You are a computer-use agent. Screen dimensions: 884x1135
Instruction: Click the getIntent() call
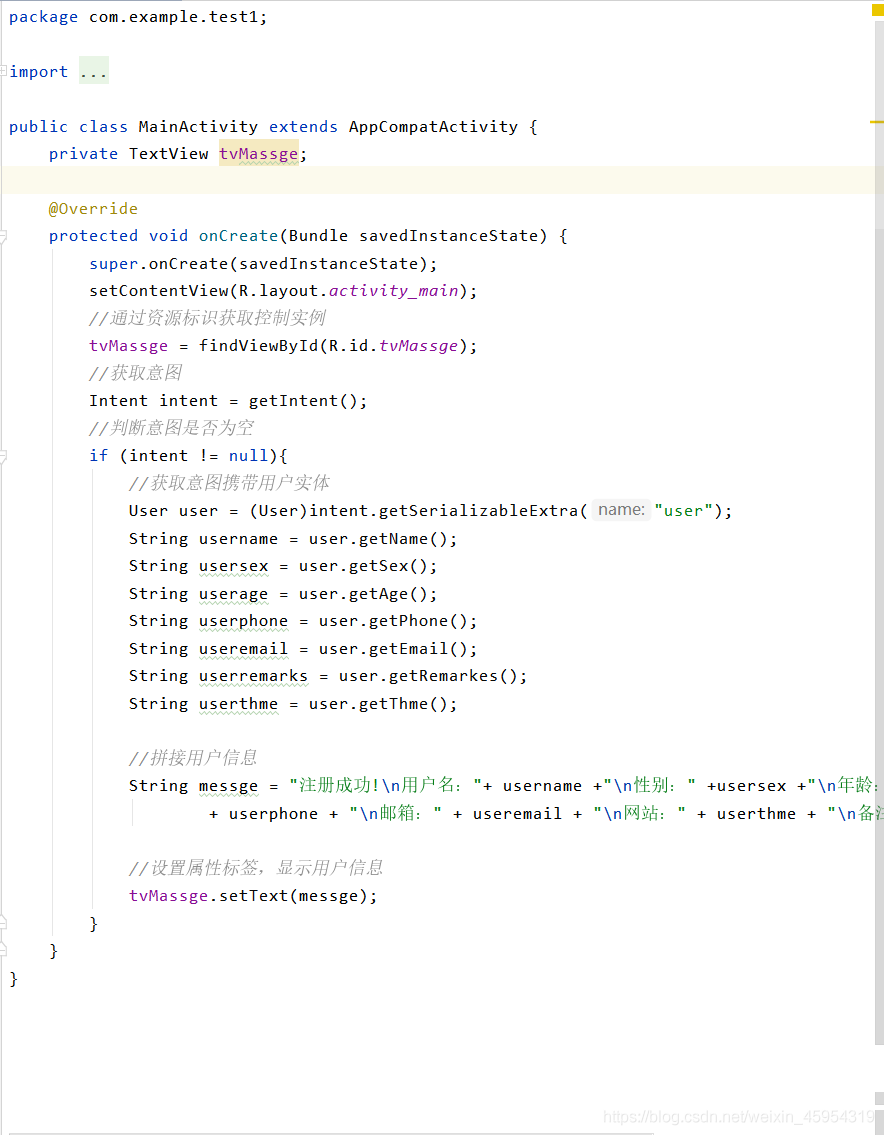click(x=303, y=401)
